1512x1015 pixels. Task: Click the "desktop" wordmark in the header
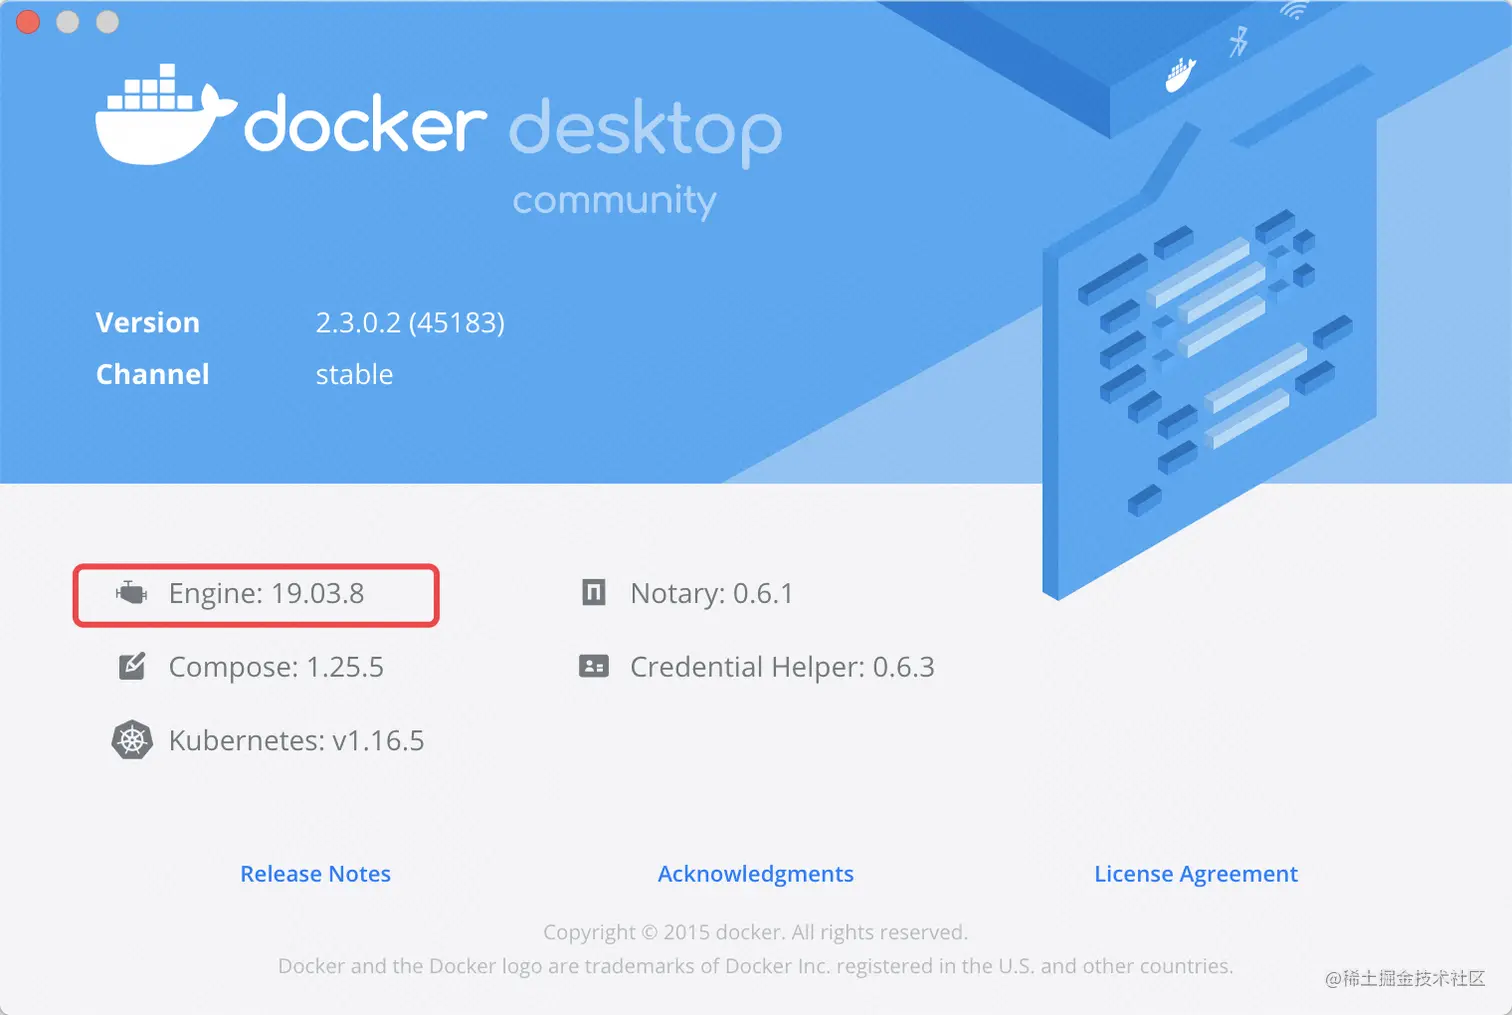click(x=646, y=131)
